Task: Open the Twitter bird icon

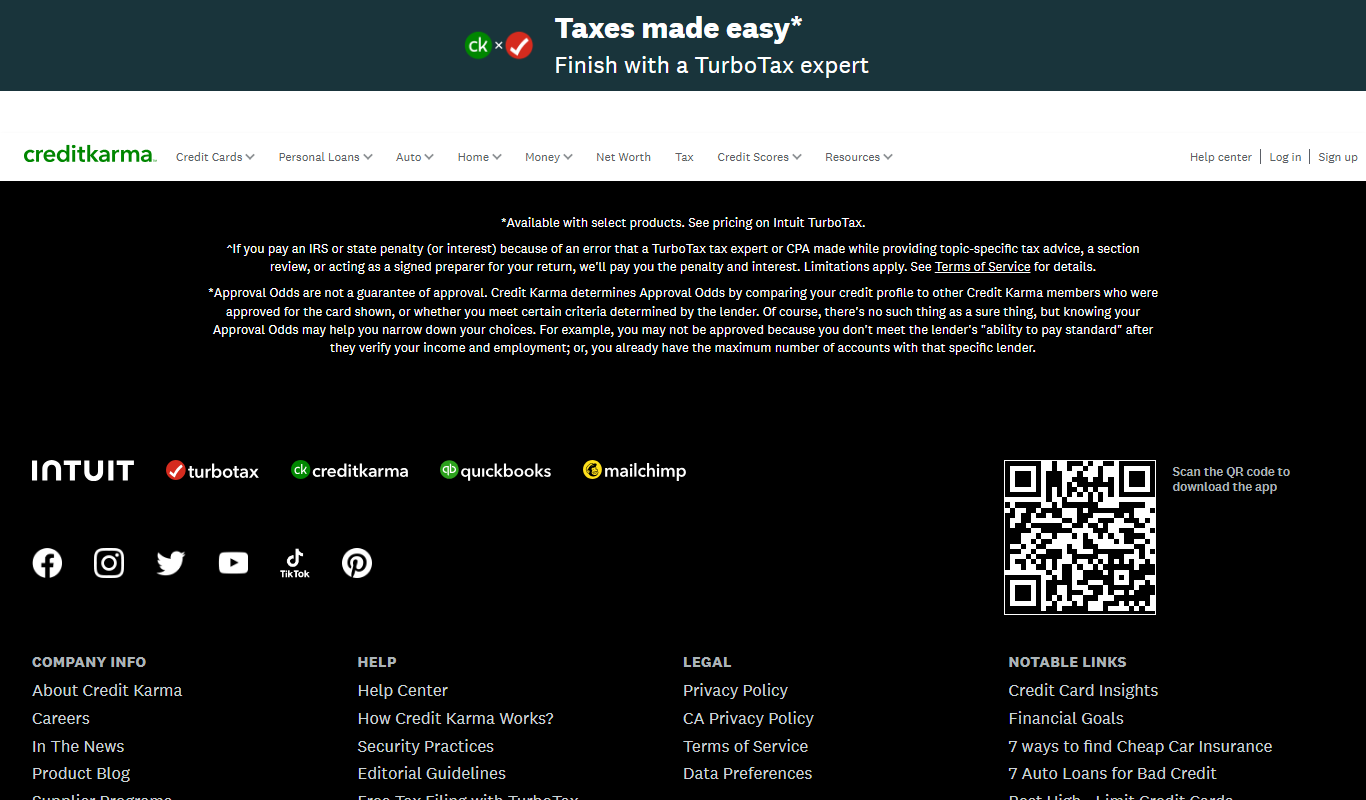Action: (171, 563)
